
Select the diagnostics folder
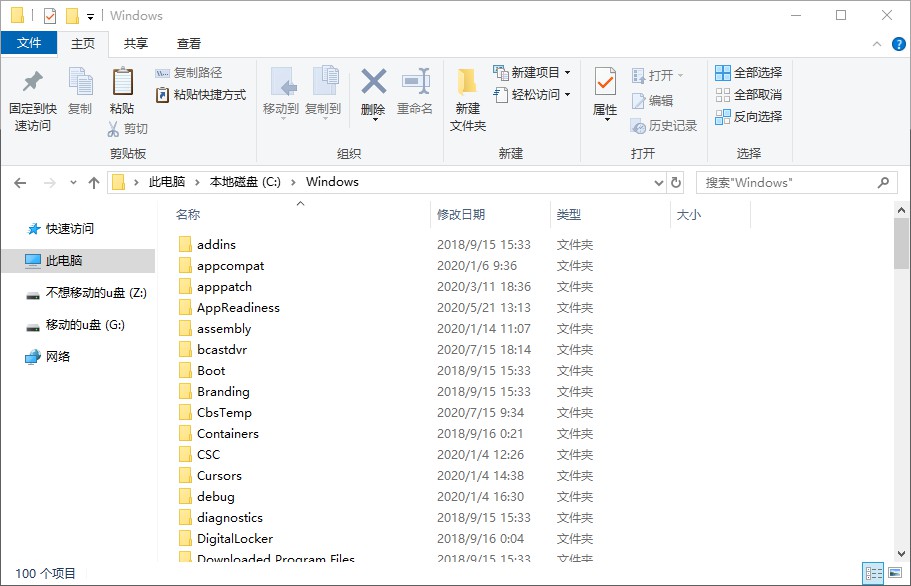coord(229,517)
